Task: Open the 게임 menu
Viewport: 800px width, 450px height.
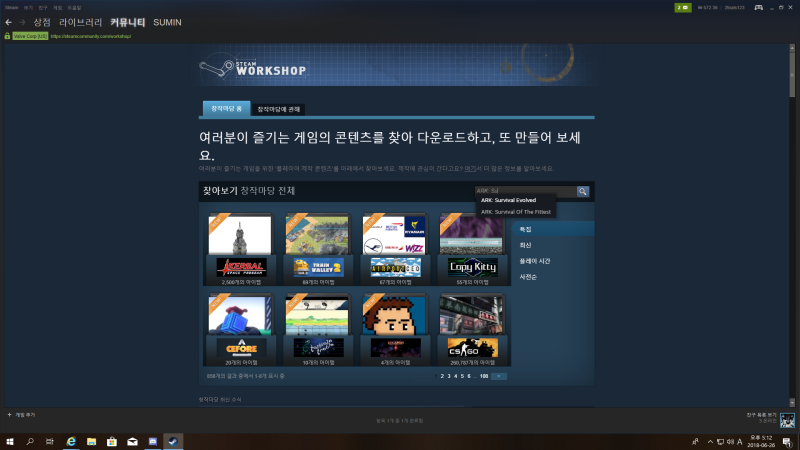Action: 58,8
